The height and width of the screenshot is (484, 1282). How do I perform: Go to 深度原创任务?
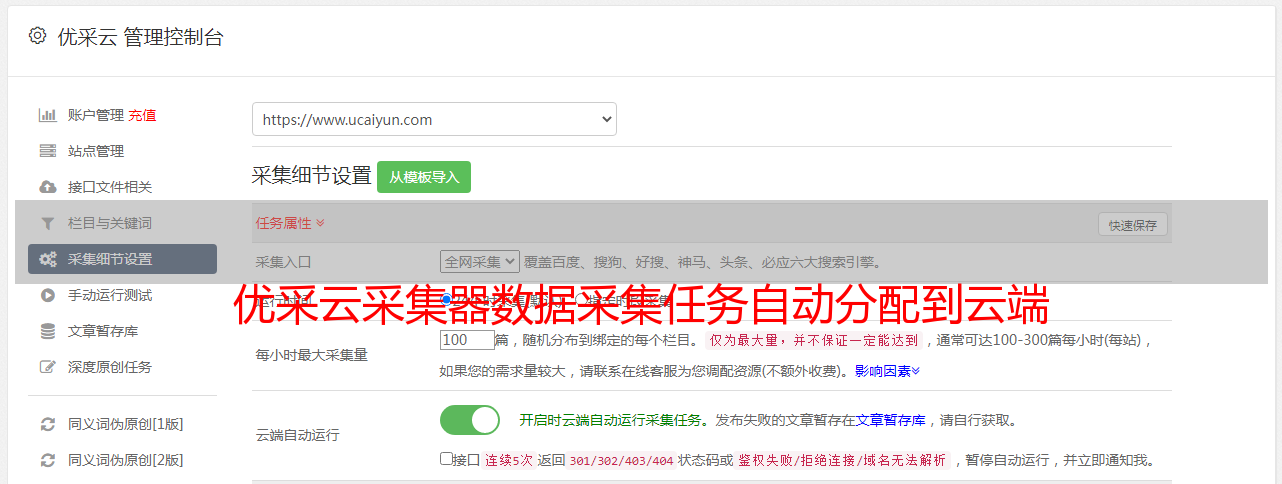point(110,367)
